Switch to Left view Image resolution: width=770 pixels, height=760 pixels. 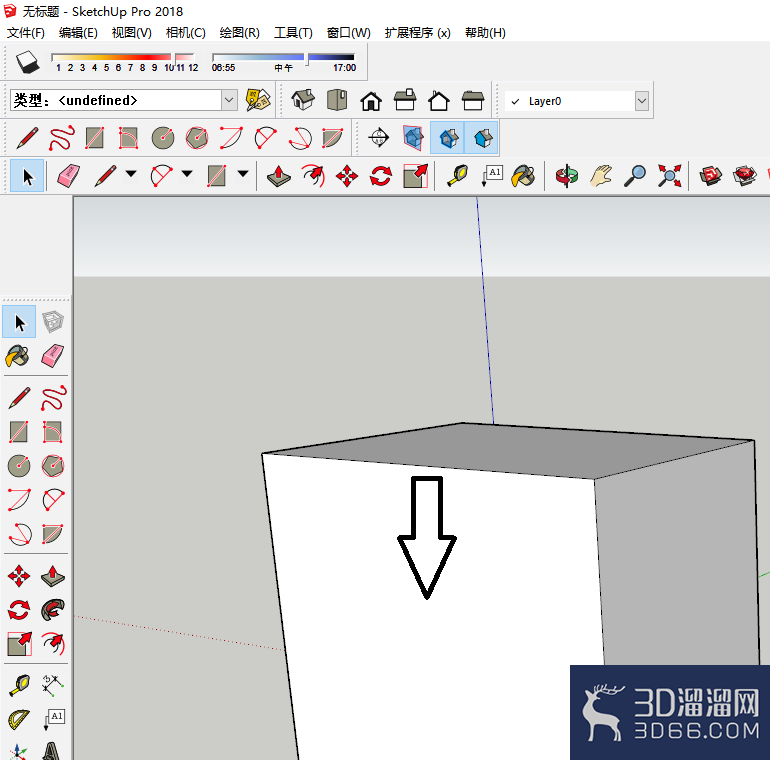pyautogui.click(x=472, y=100)
